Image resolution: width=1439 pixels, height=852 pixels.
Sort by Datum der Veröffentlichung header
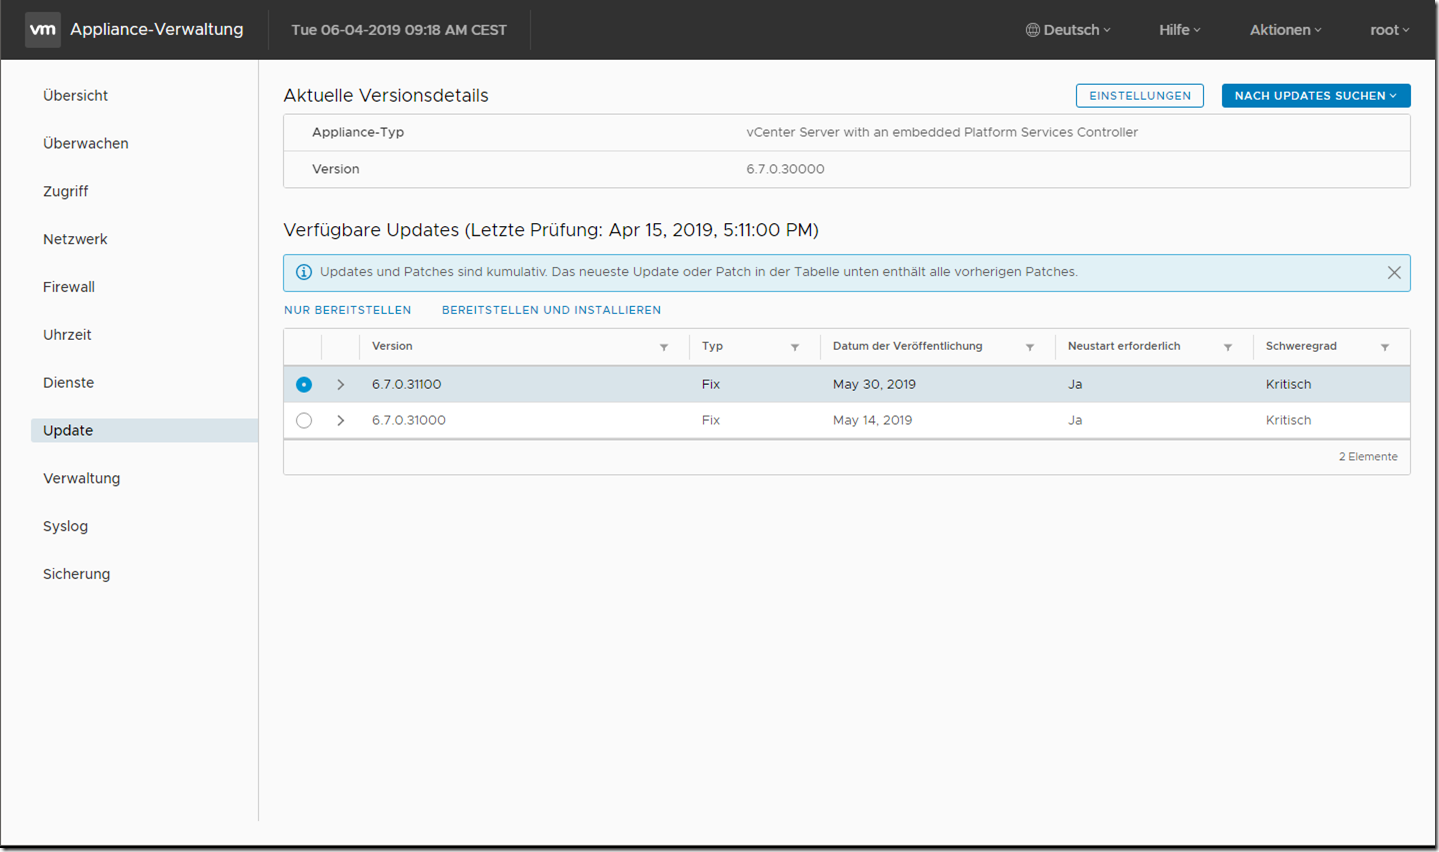coord(907,346)
